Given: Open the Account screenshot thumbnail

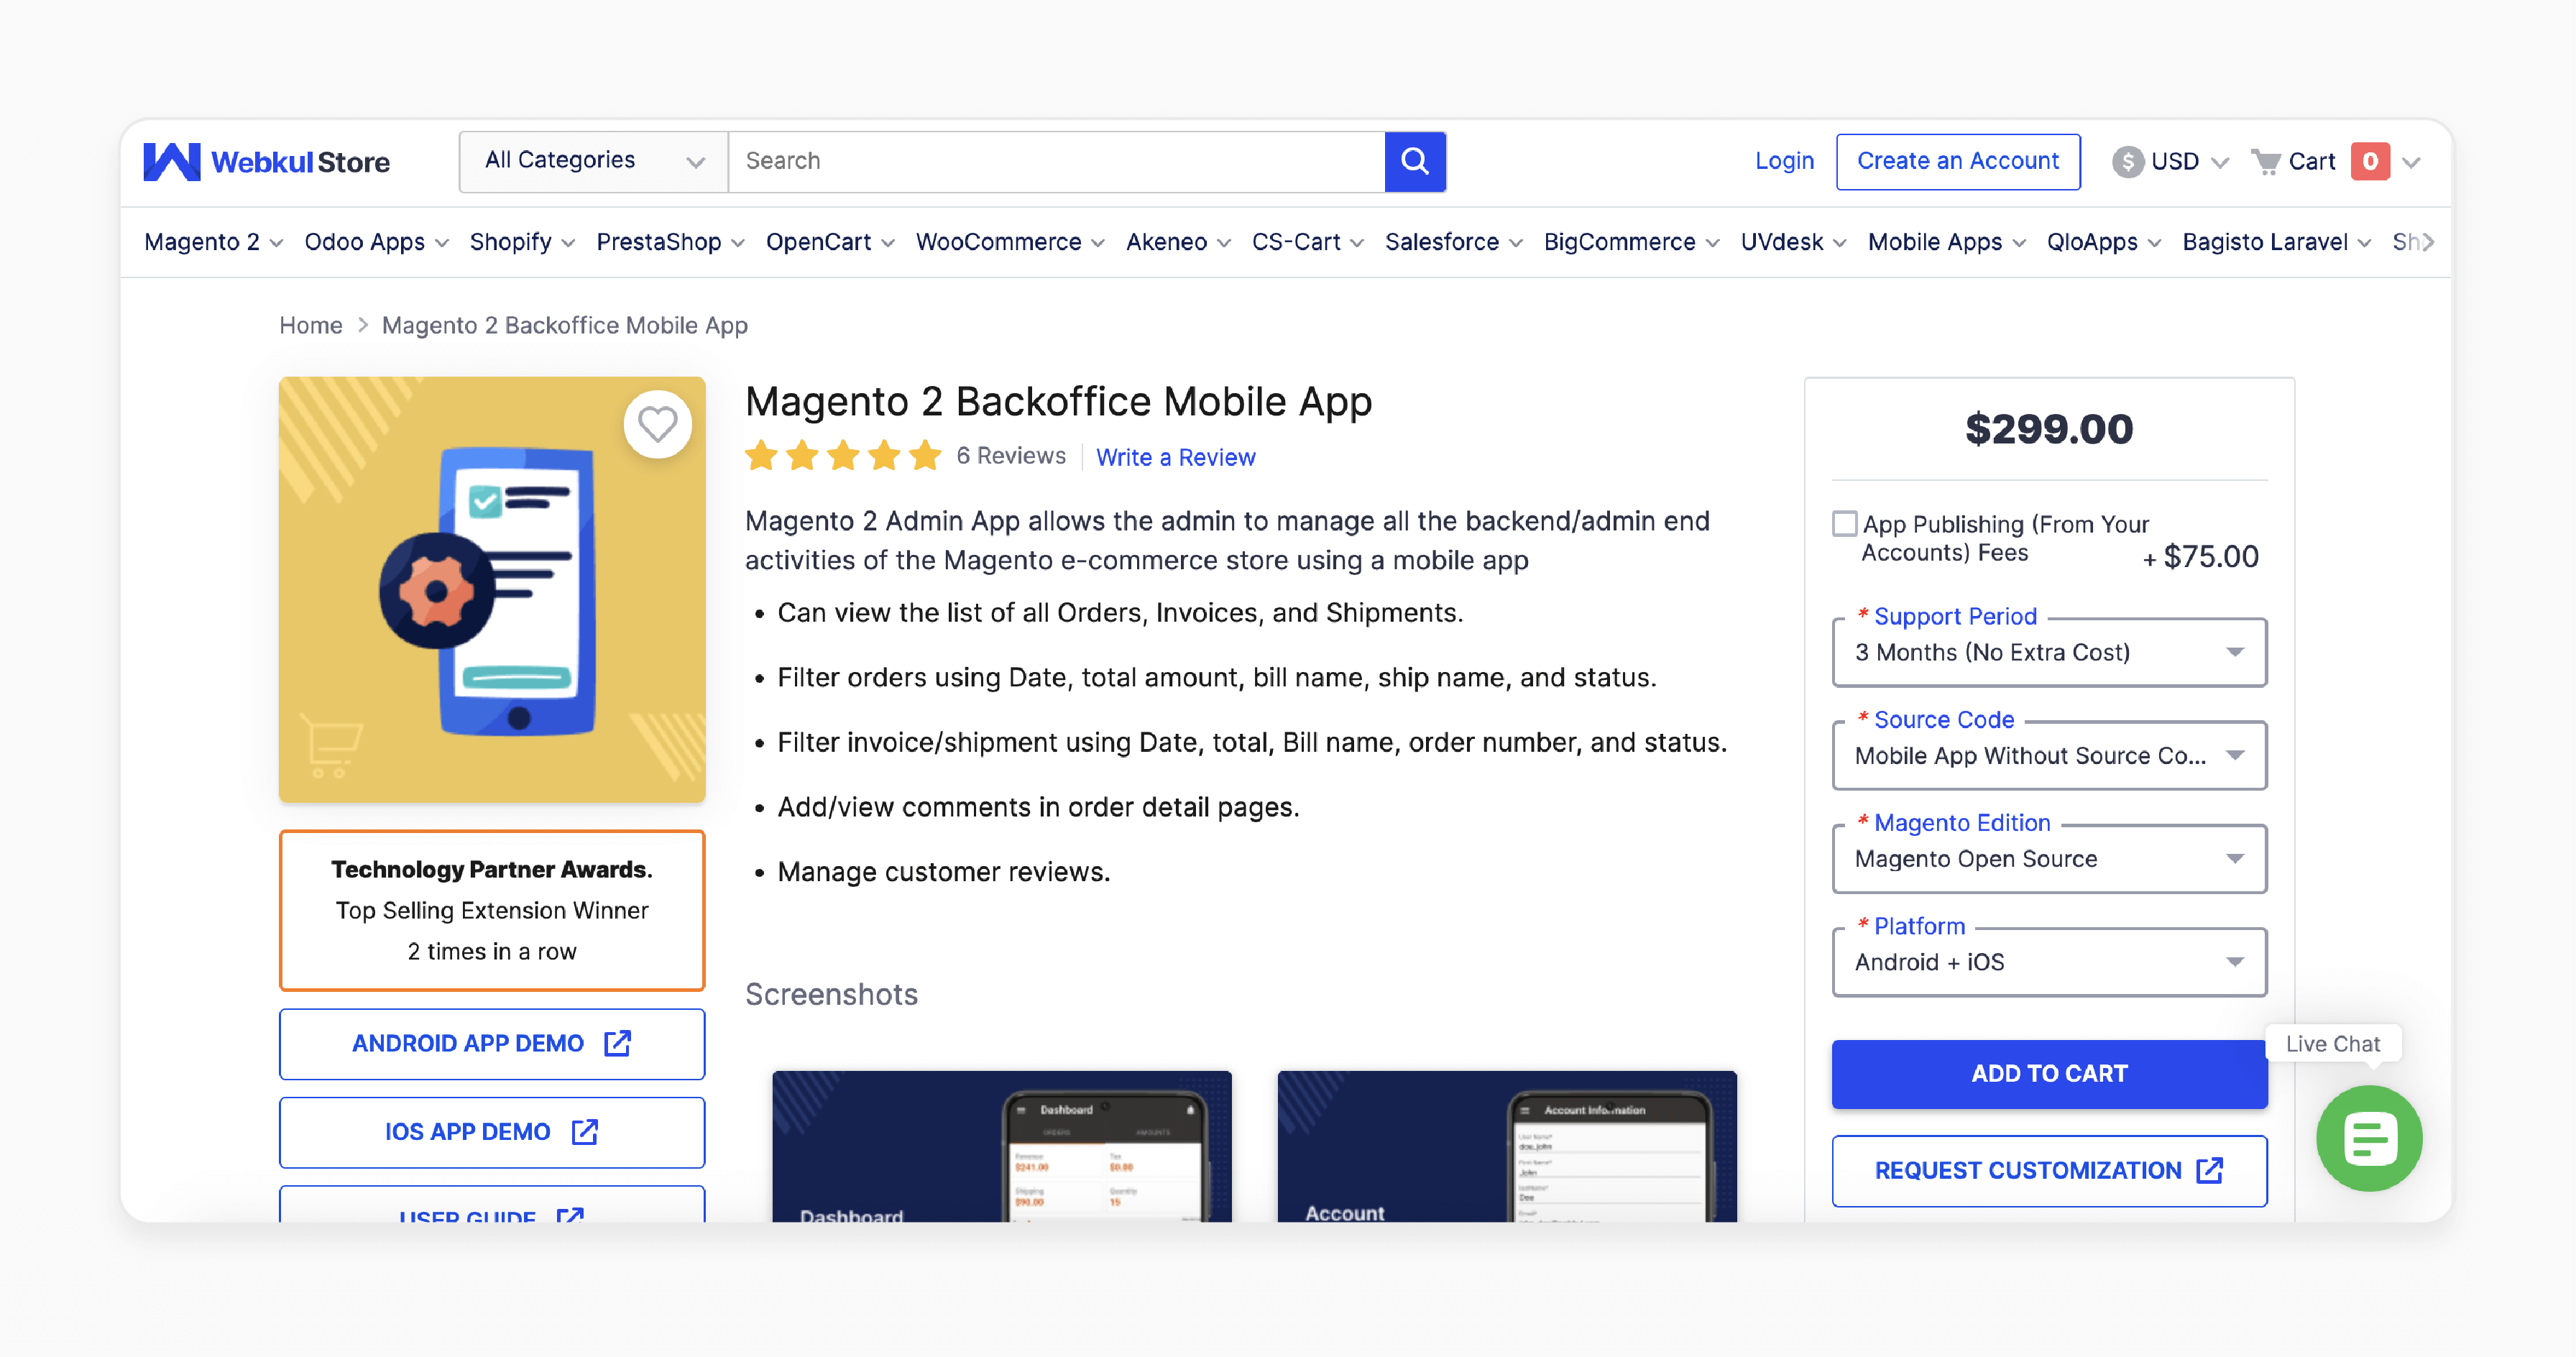Looking at the screenshot, I should coord(1507,1146).
